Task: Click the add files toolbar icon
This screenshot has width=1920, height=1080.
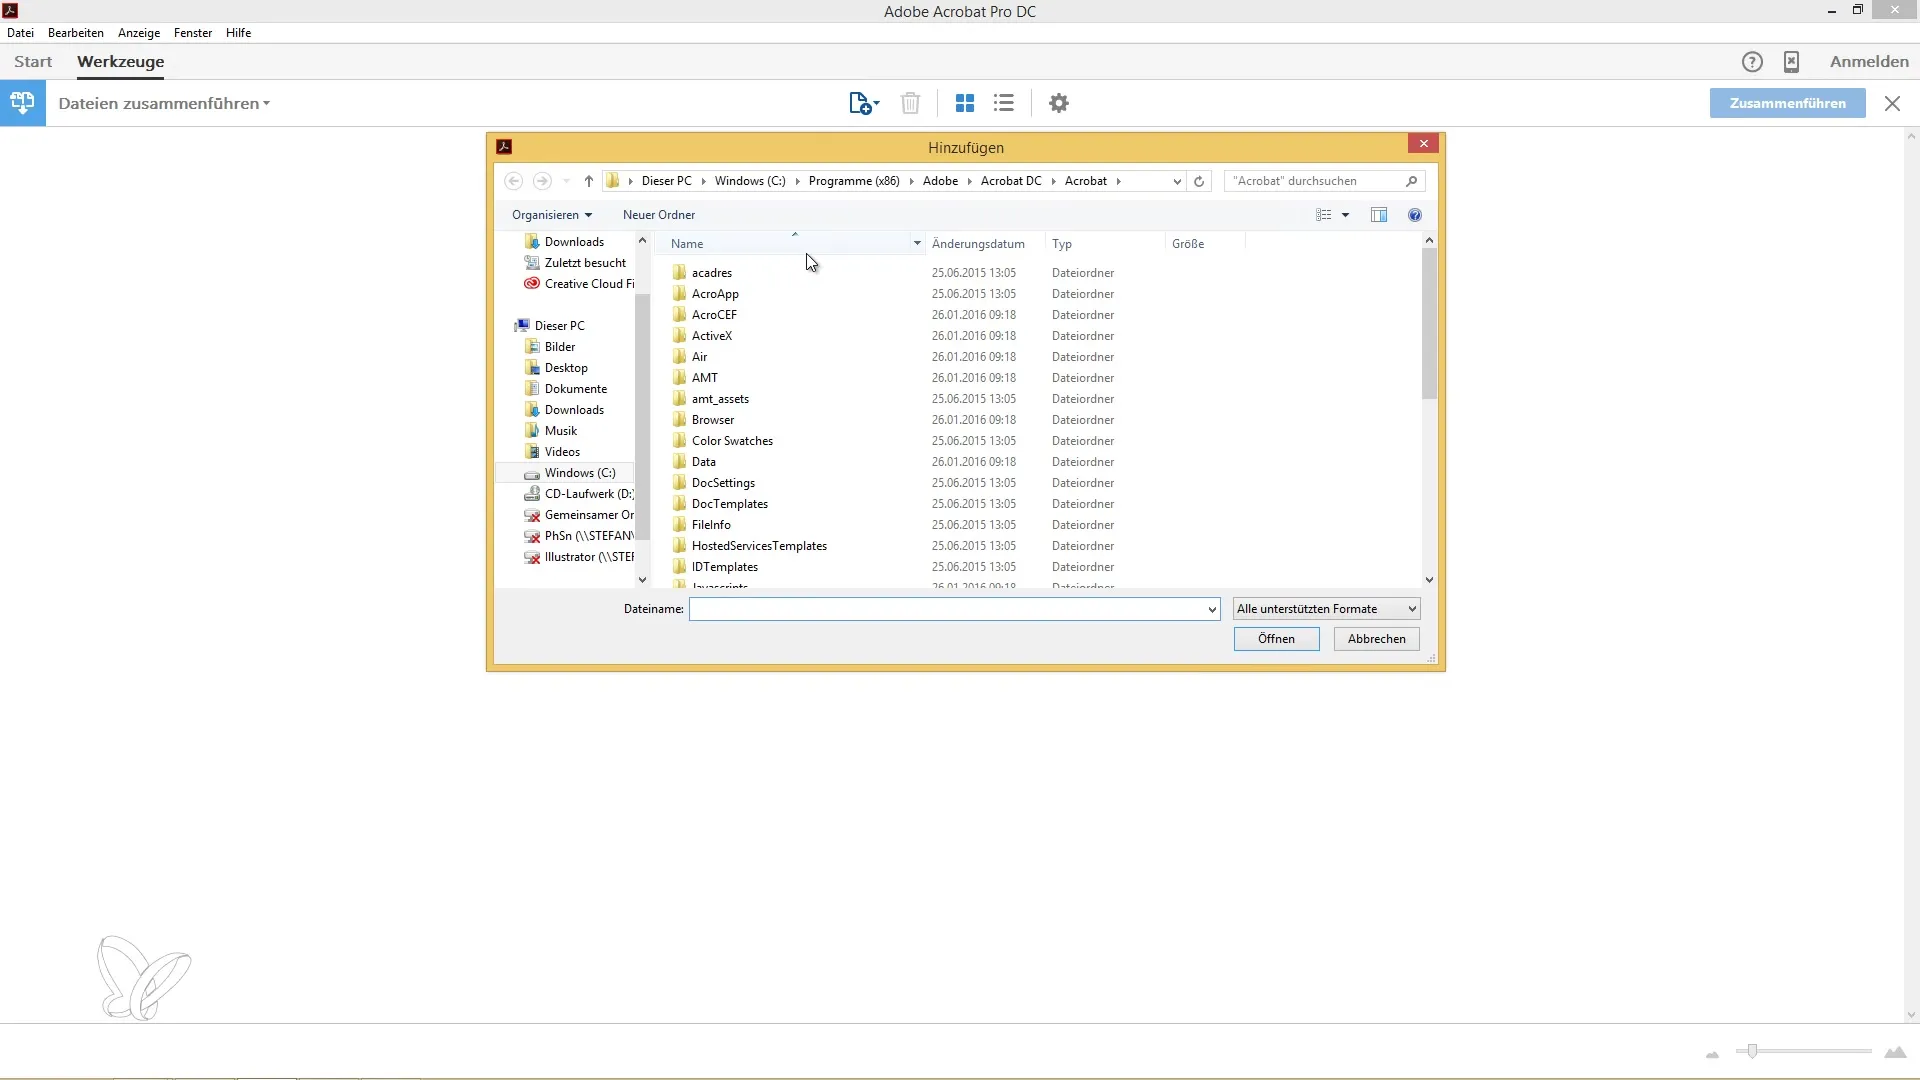Action: pos(860,103)
